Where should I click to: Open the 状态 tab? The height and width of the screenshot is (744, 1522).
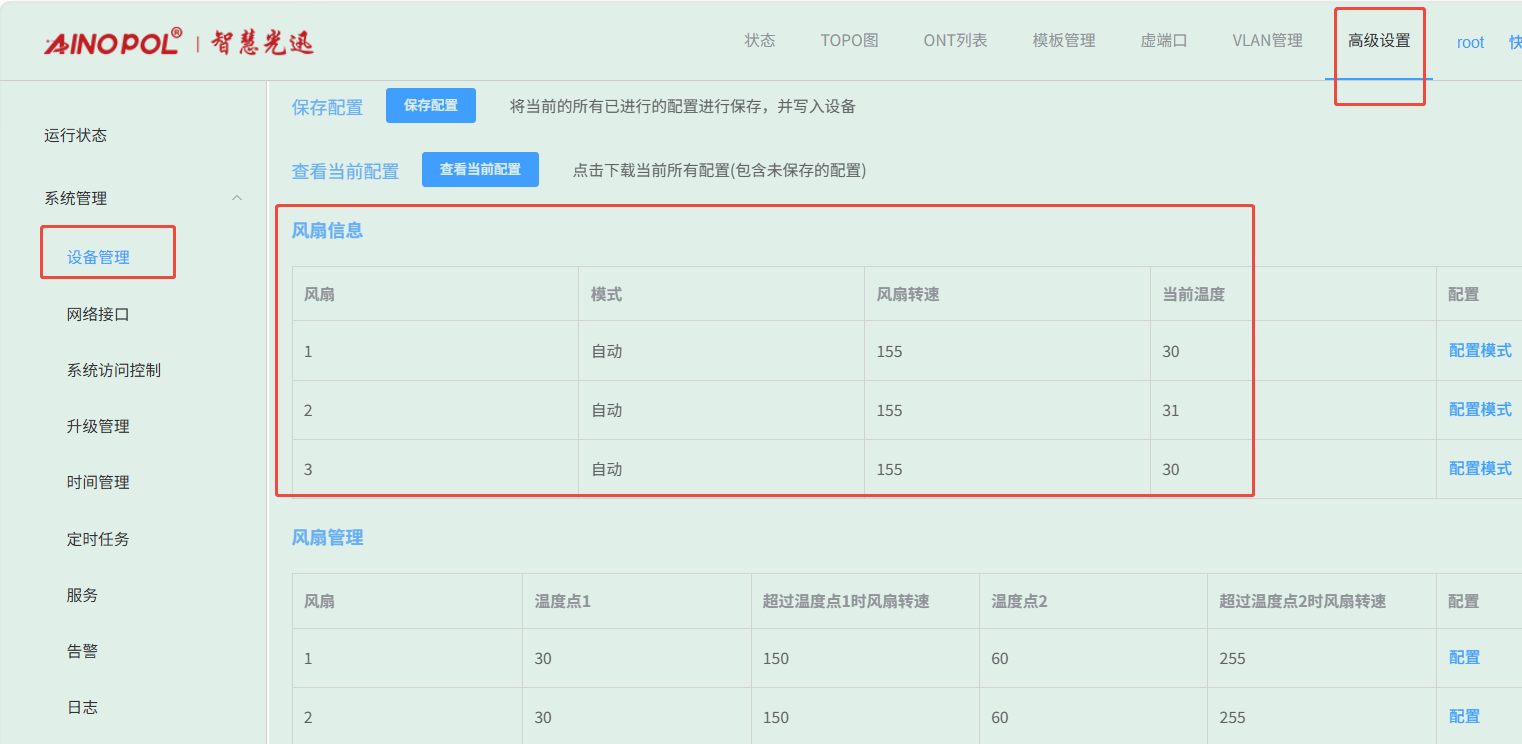[759, 41]
